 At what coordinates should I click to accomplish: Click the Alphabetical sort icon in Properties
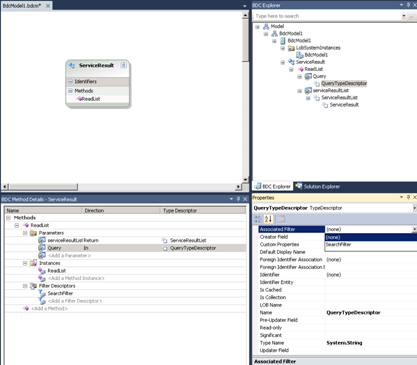pos(269,219)
